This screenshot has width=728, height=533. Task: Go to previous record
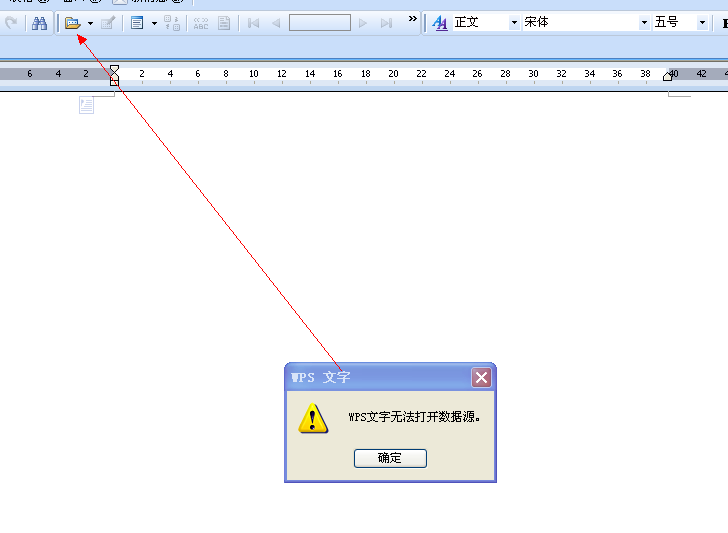click(276, 23)
